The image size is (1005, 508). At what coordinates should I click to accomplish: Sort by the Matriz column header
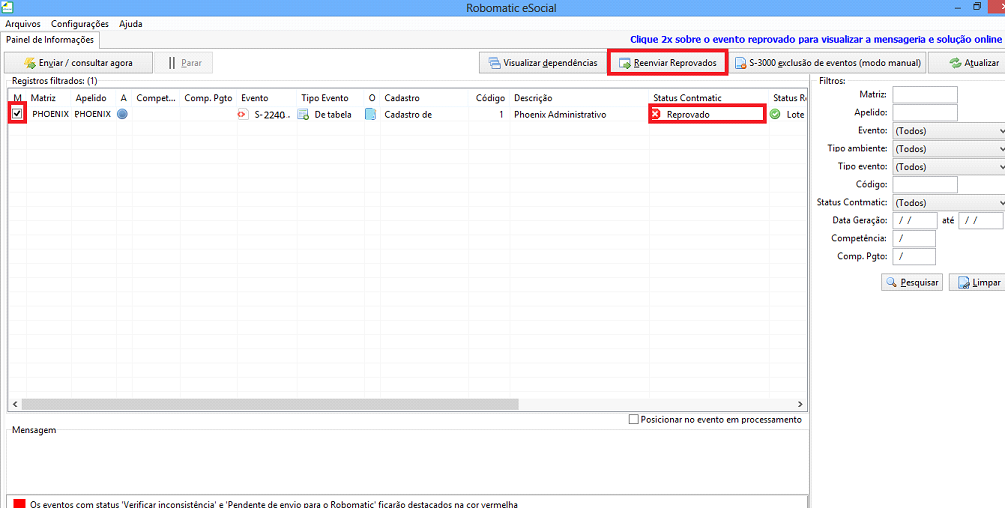(49, 98)
